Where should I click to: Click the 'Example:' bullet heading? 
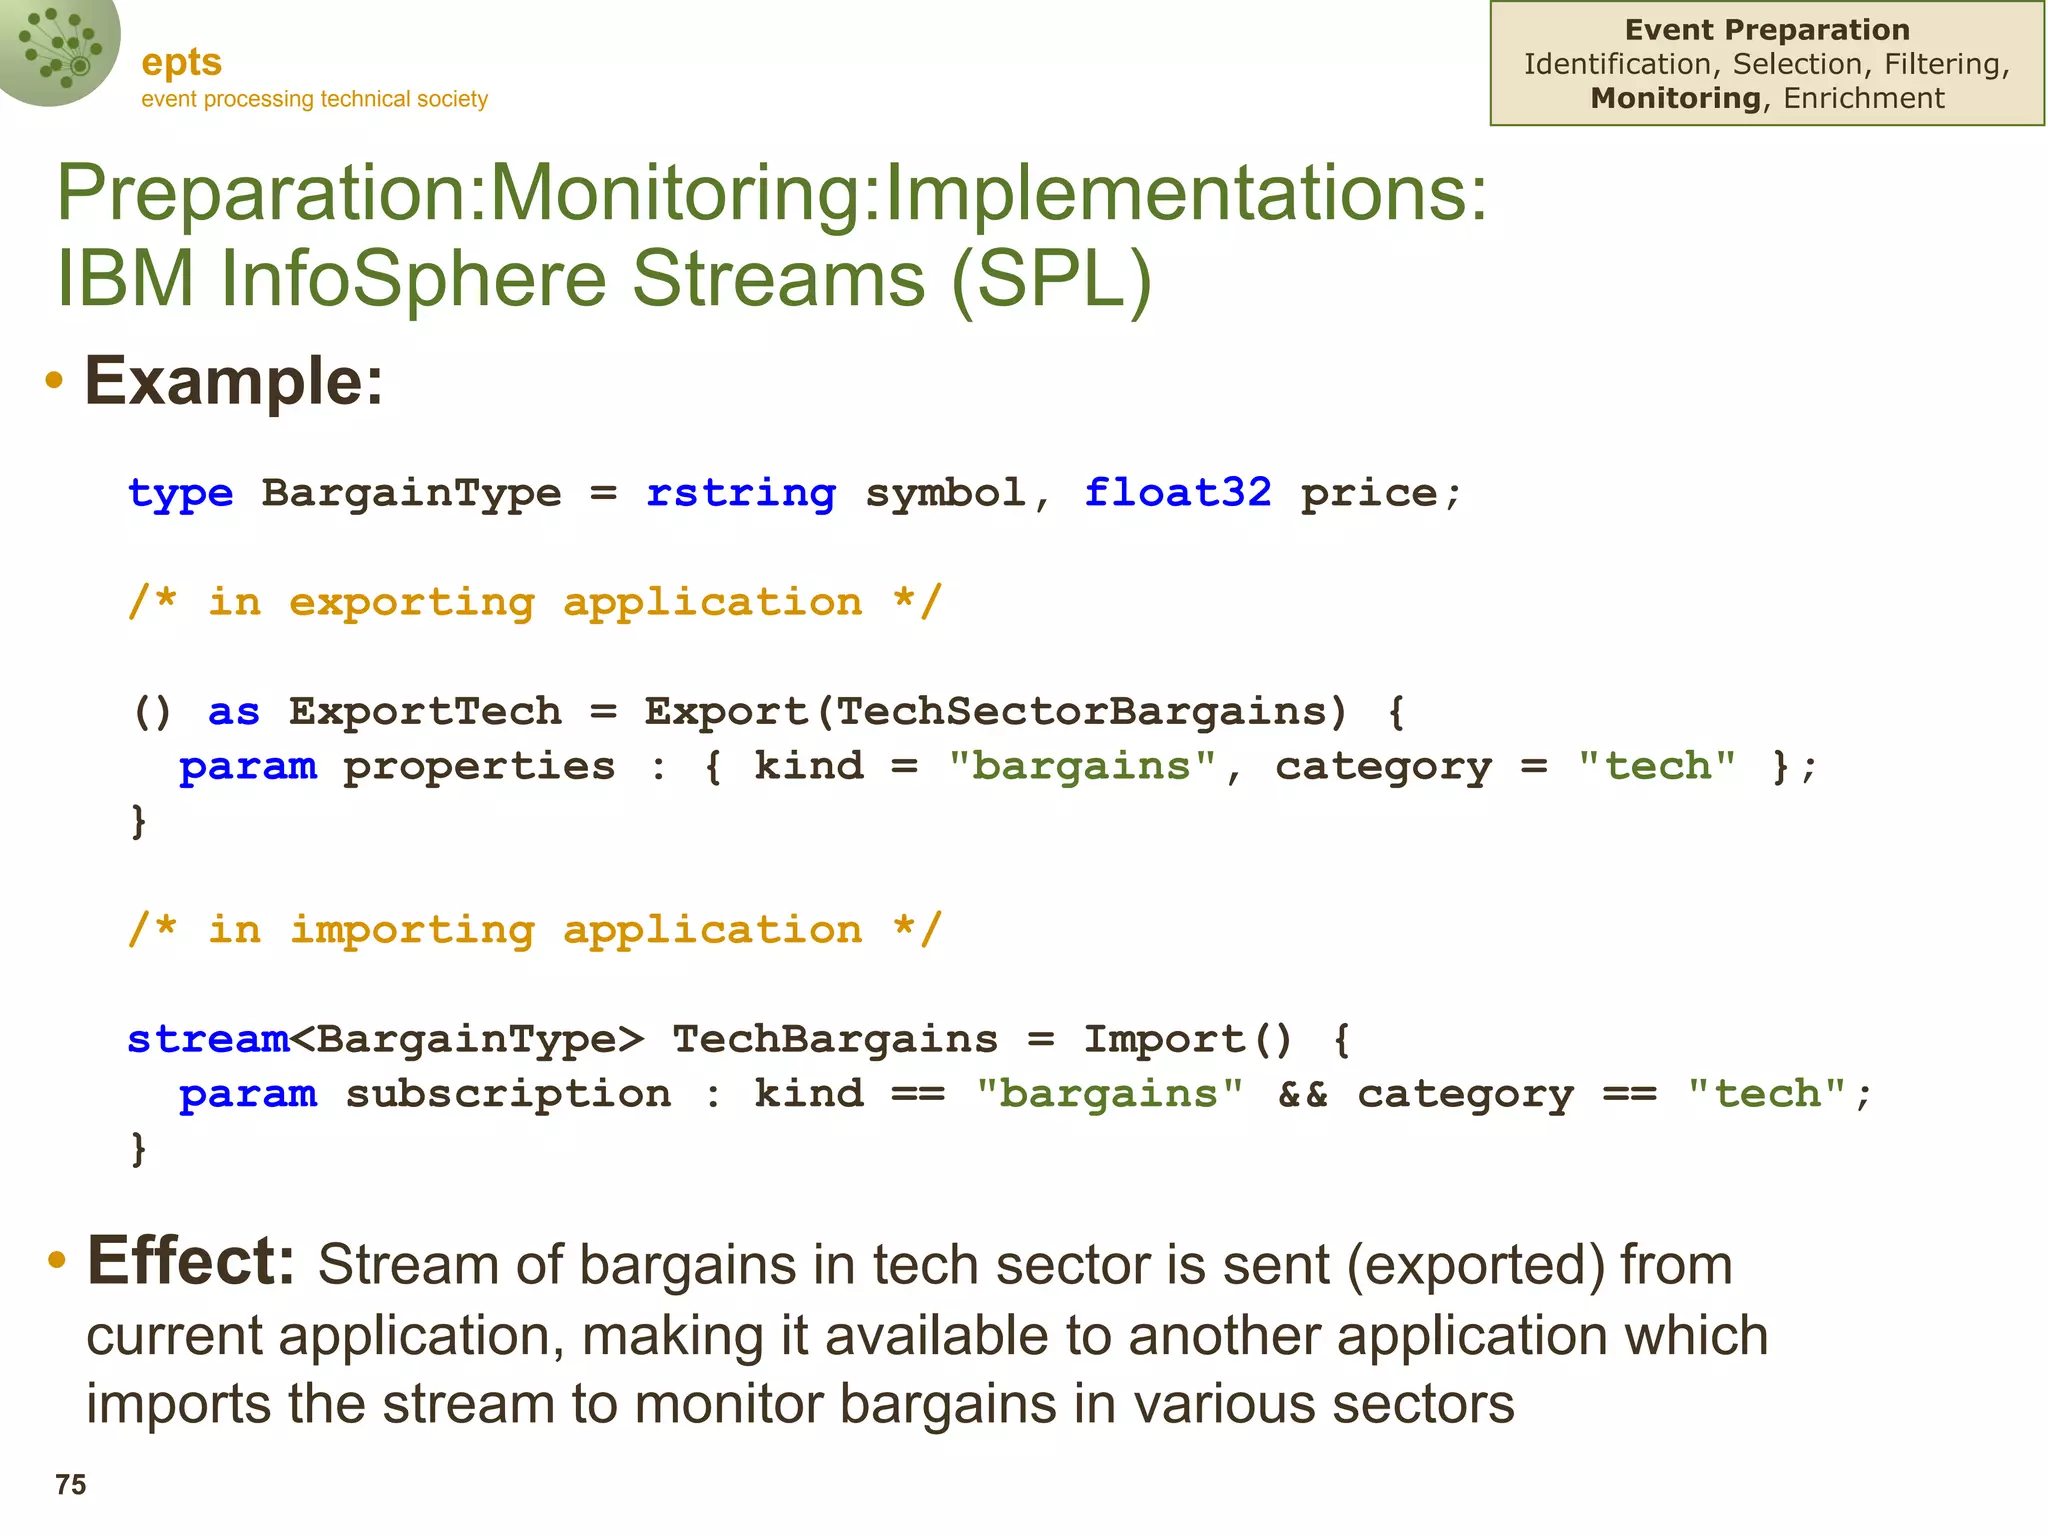point(234,381)
